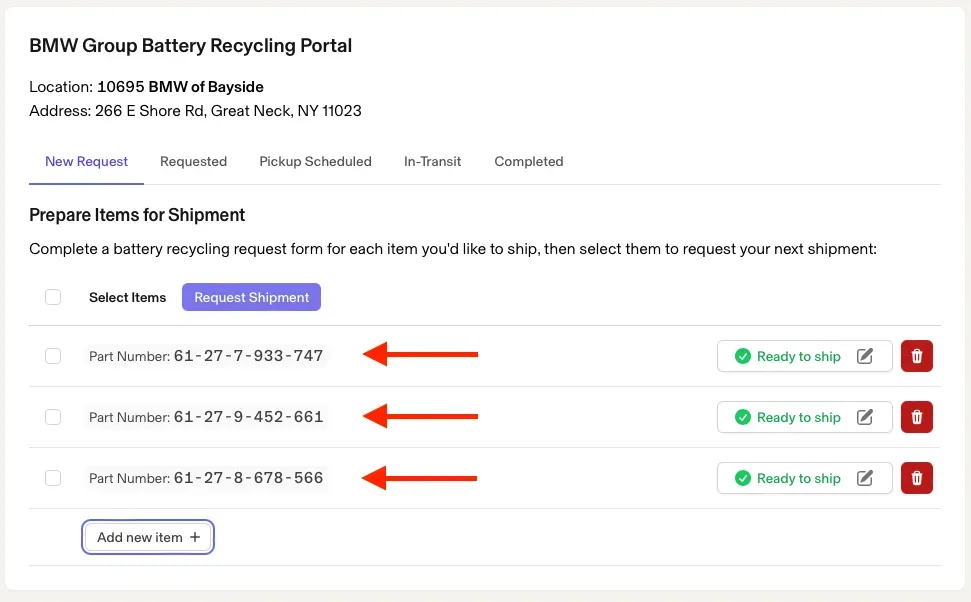Select part number text 61-27-7-933-747
Image resolution: width=971 pixels, height=602 pixels.
pos(248,356)
